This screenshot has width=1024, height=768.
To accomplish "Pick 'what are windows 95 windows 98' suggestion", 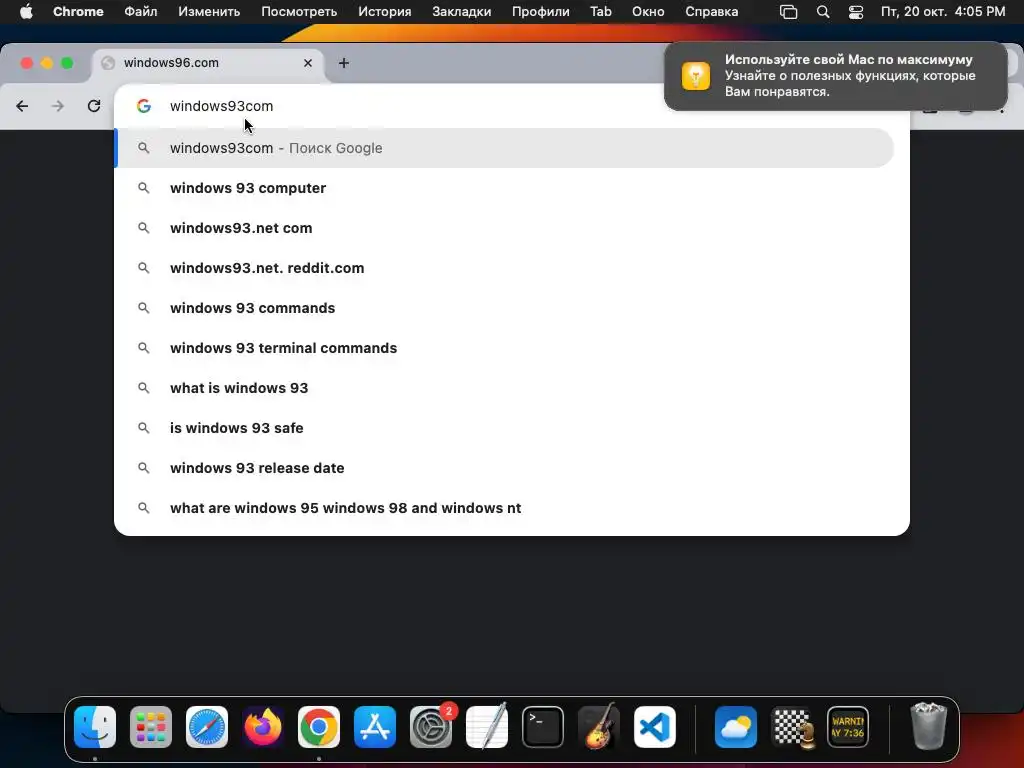I will (x=504, y=508).
